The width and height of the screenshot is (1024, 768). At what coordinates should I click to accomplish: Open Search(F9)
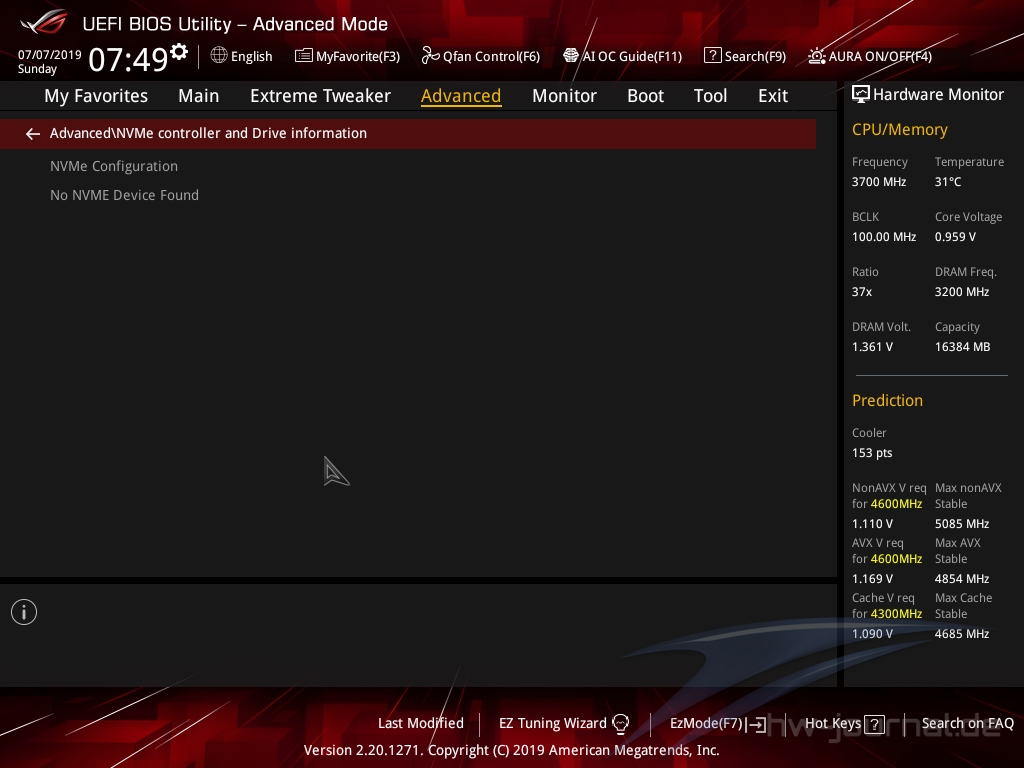click(755, 57)
